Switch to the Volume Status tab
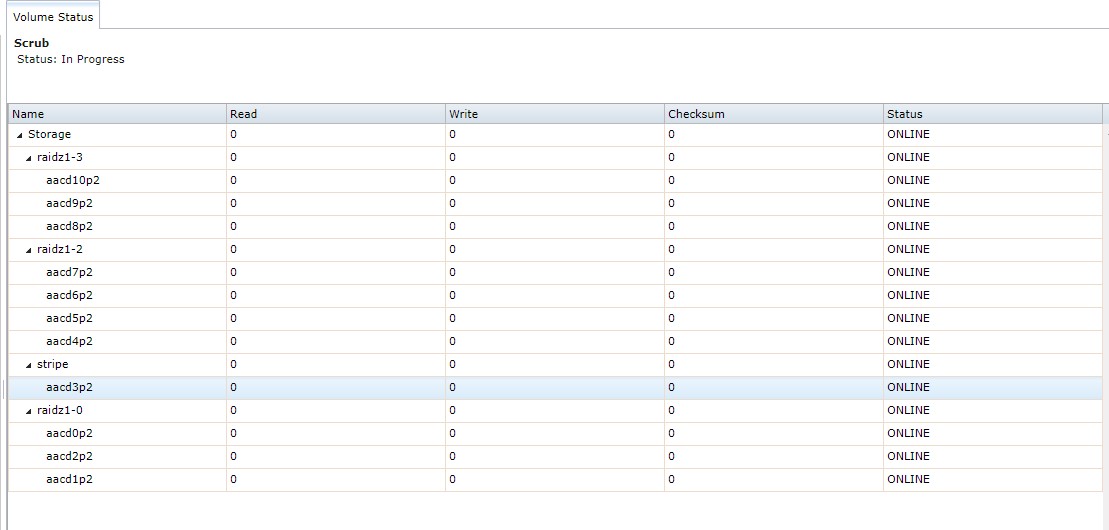The image size is (1109, 530). click(x=53, y=17)
